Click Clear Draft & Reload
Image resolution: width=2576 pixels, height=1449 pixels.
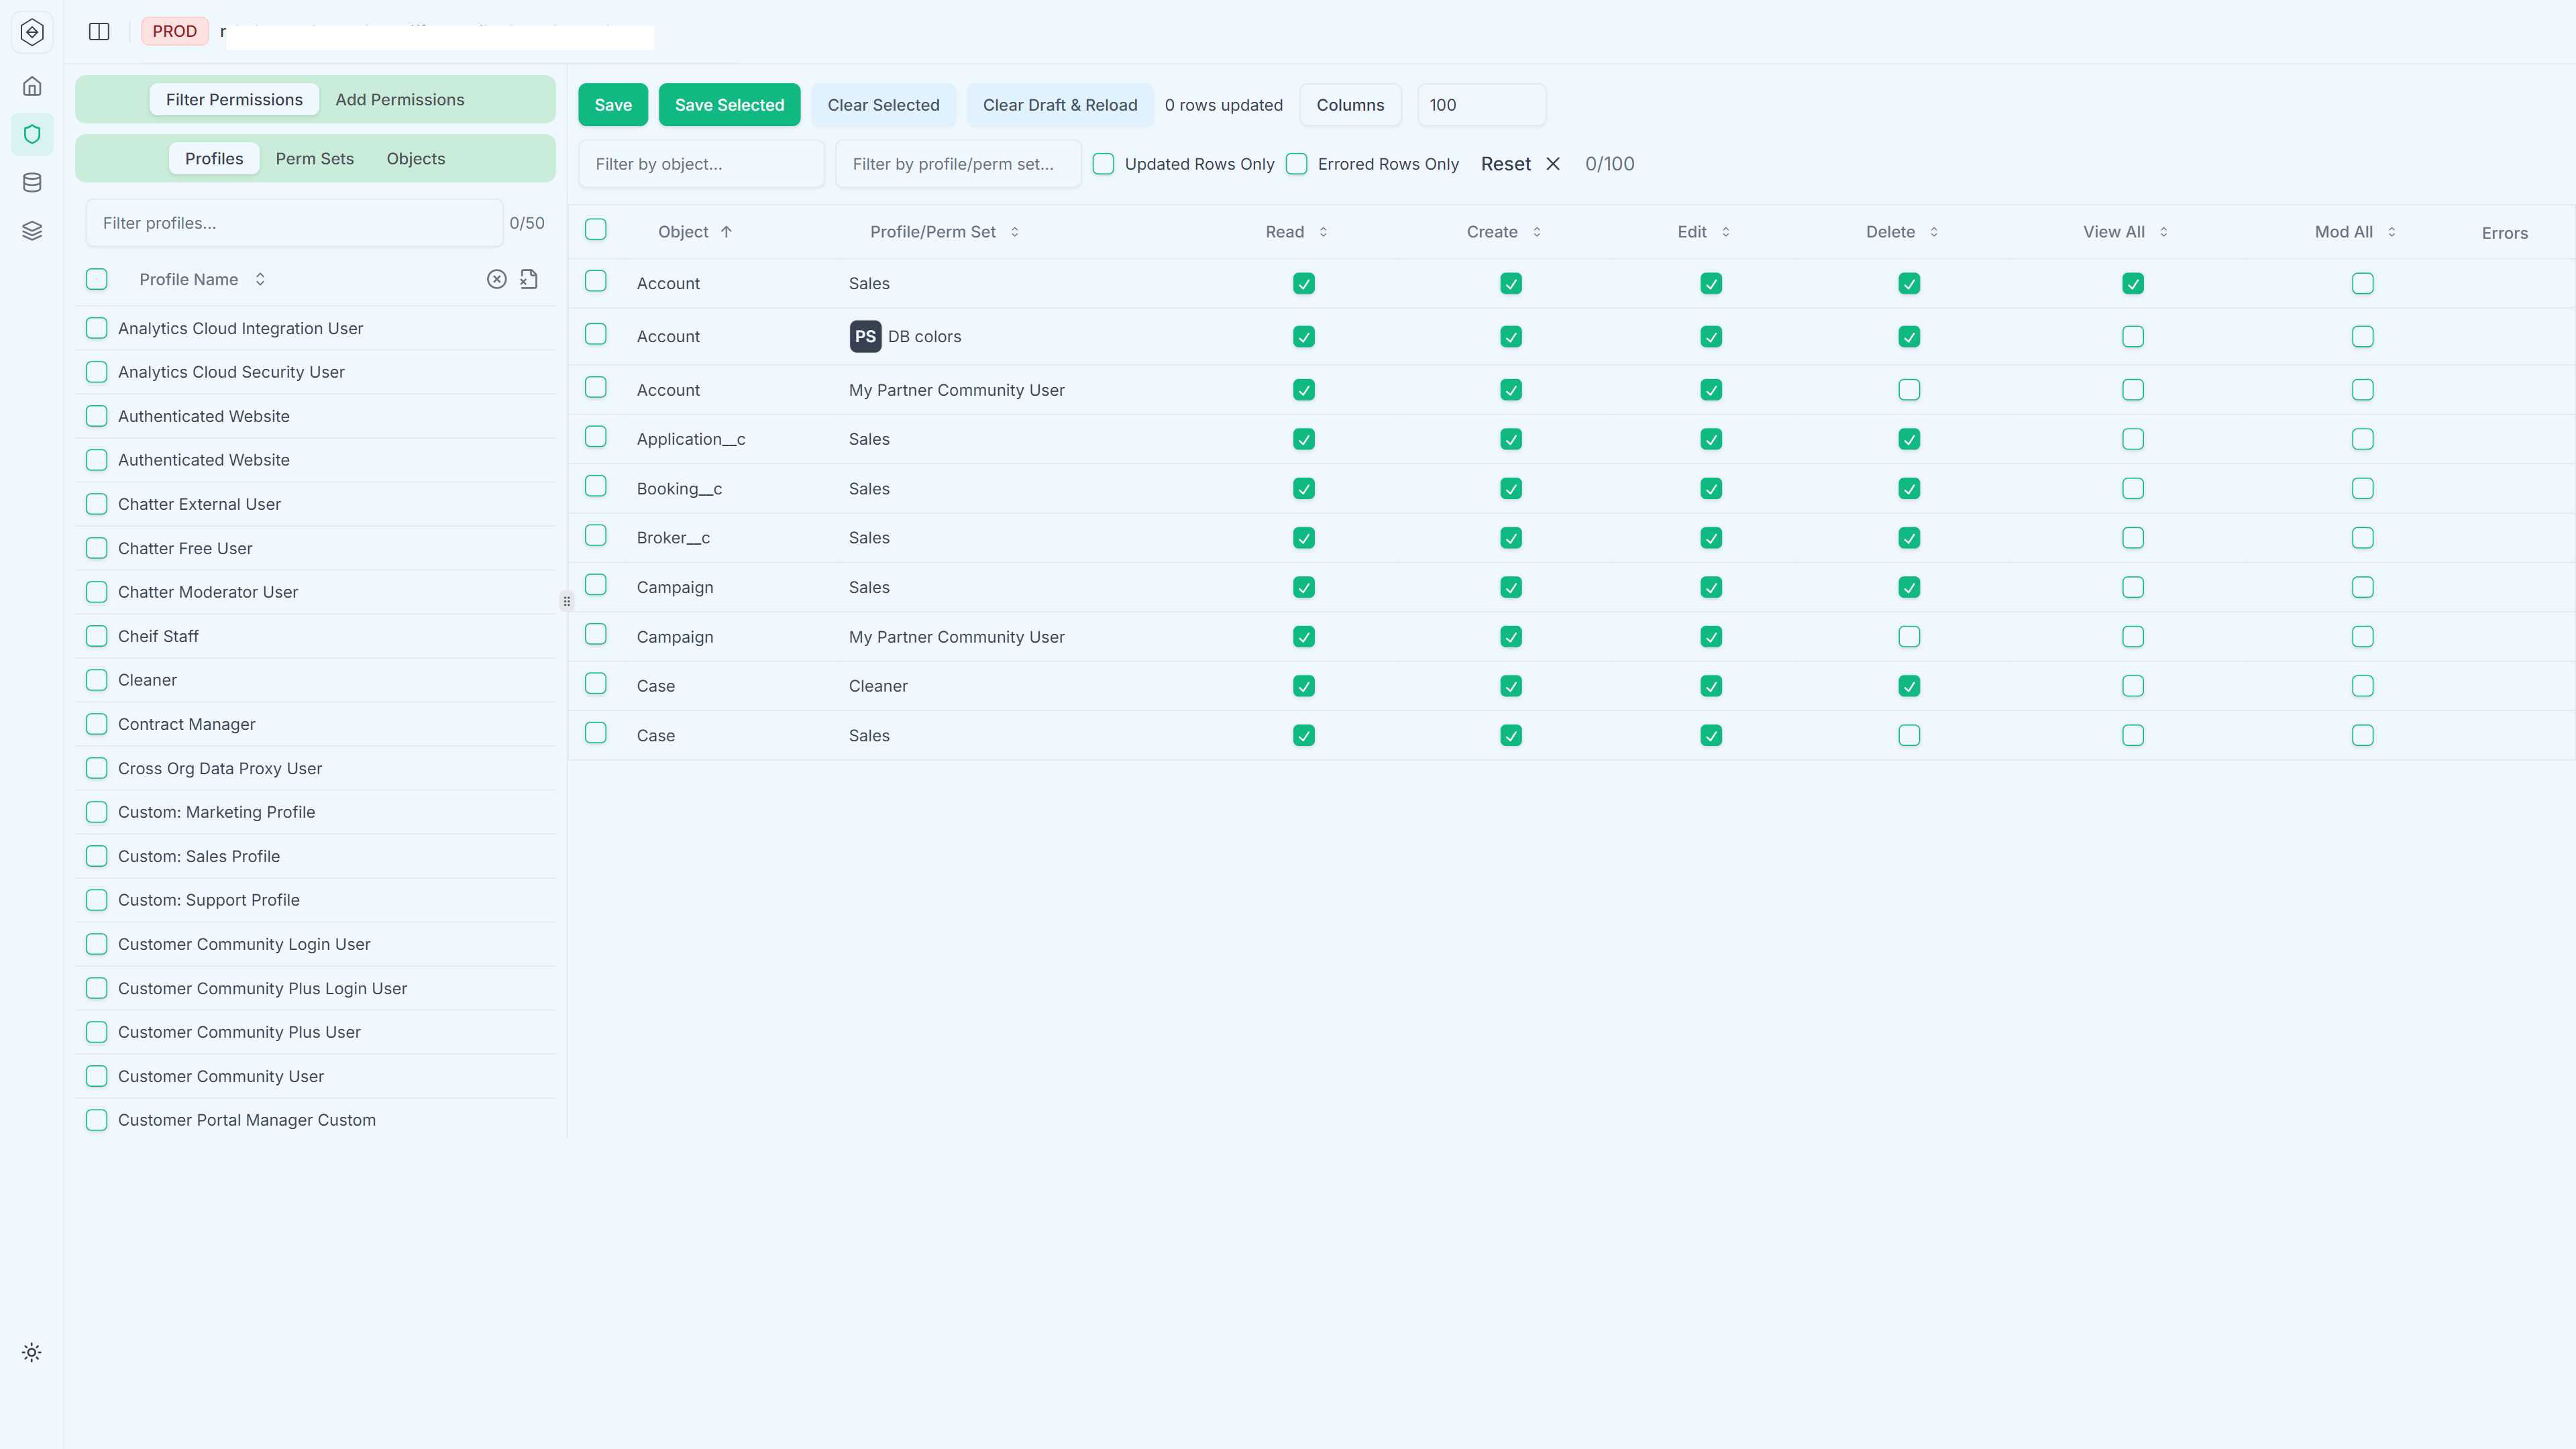[x=1060, y=104]
